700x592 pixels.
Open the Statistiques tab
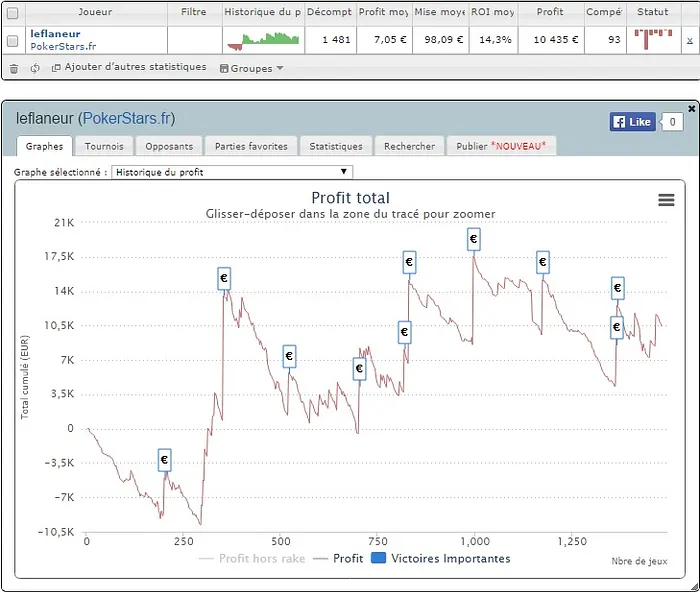click(x=335, y=146)
